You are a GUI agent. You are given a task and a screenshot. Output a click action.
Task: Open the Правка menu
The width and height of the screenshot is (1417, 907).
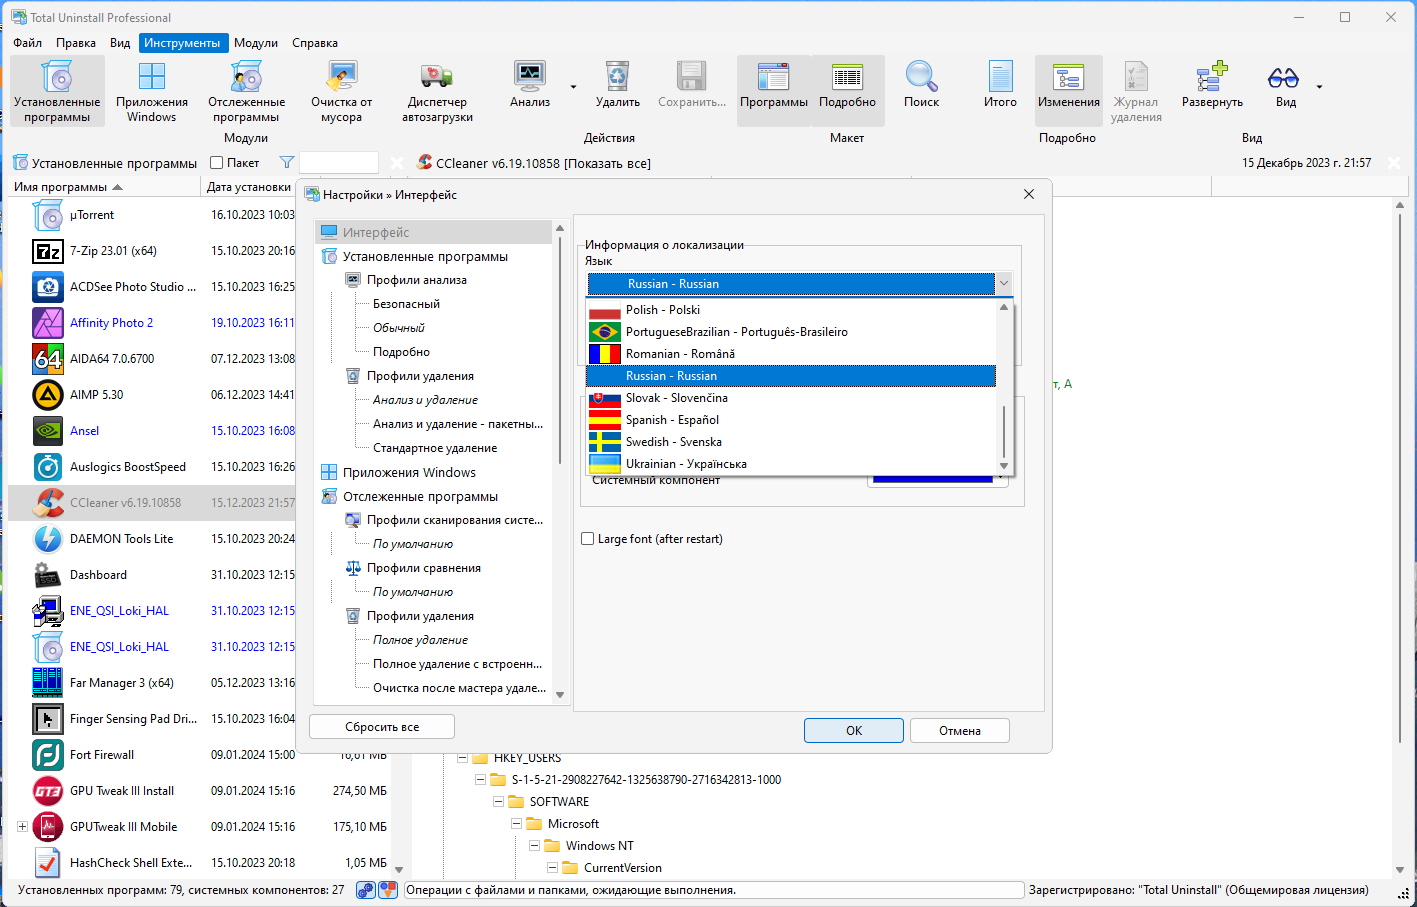(x=76, y=43)
